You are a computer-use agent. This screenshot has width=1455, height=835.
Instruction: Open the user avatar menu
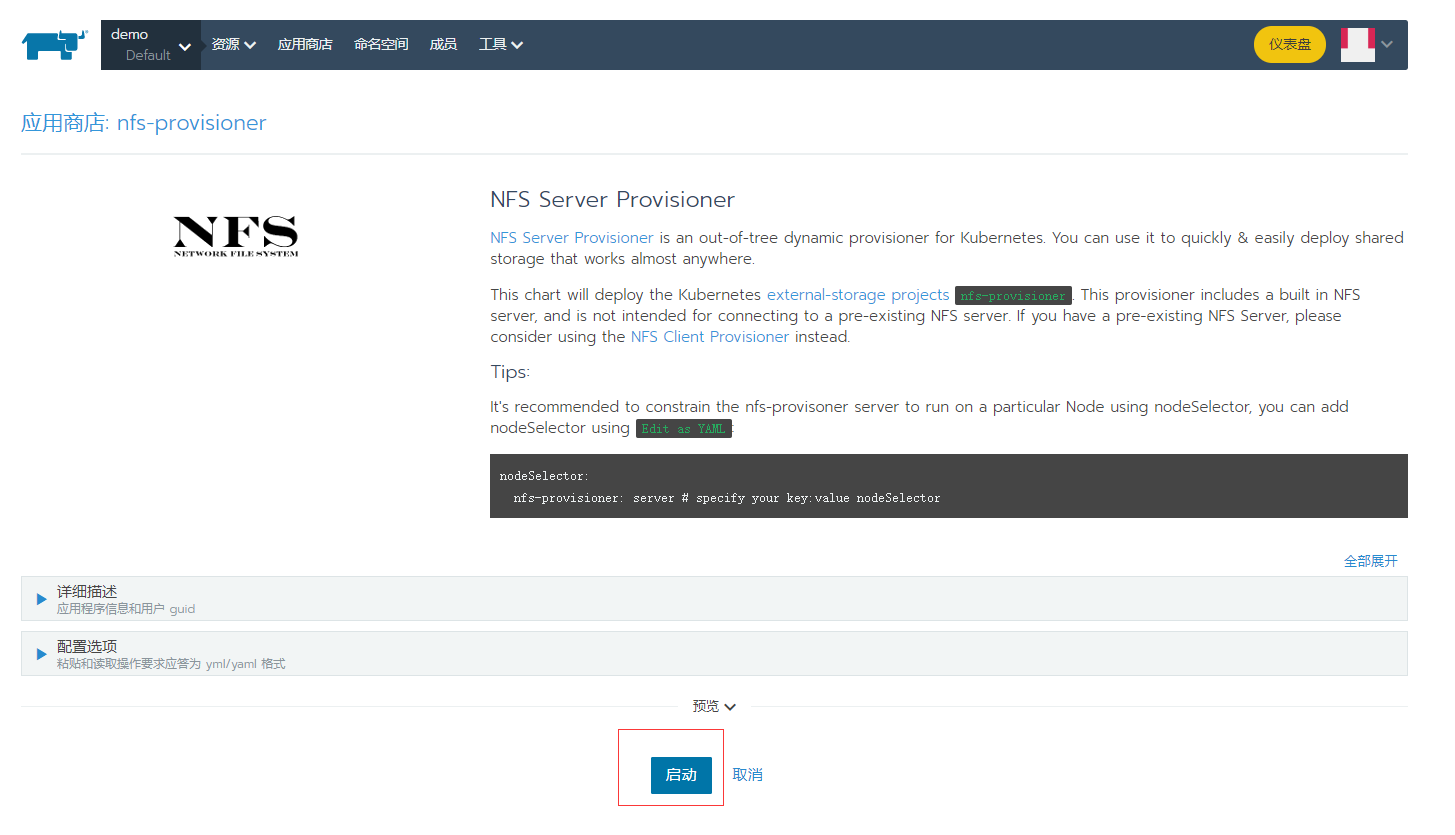[x=1358, y=44]
